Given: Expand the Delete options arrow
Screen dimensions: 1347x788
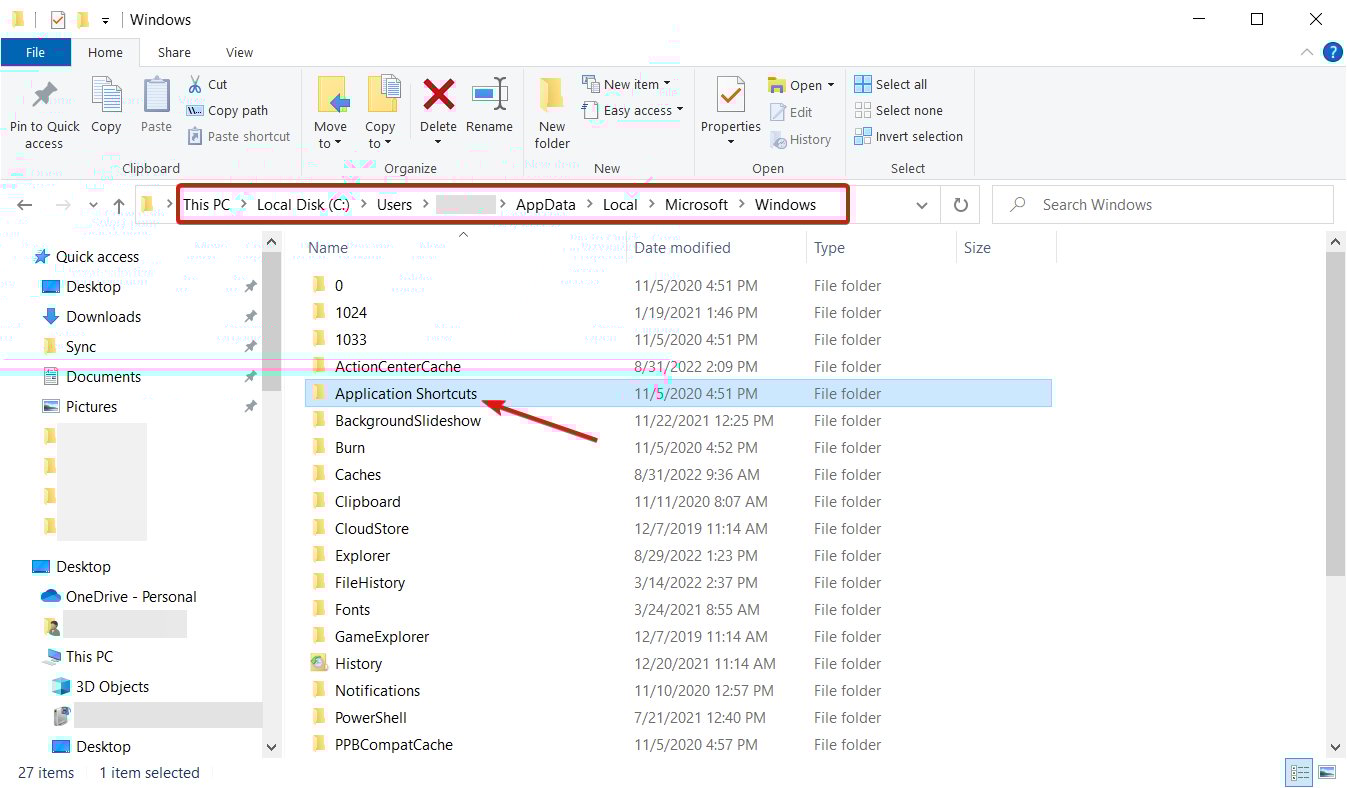Looking at the screenshot, I should tap(438, 142).
